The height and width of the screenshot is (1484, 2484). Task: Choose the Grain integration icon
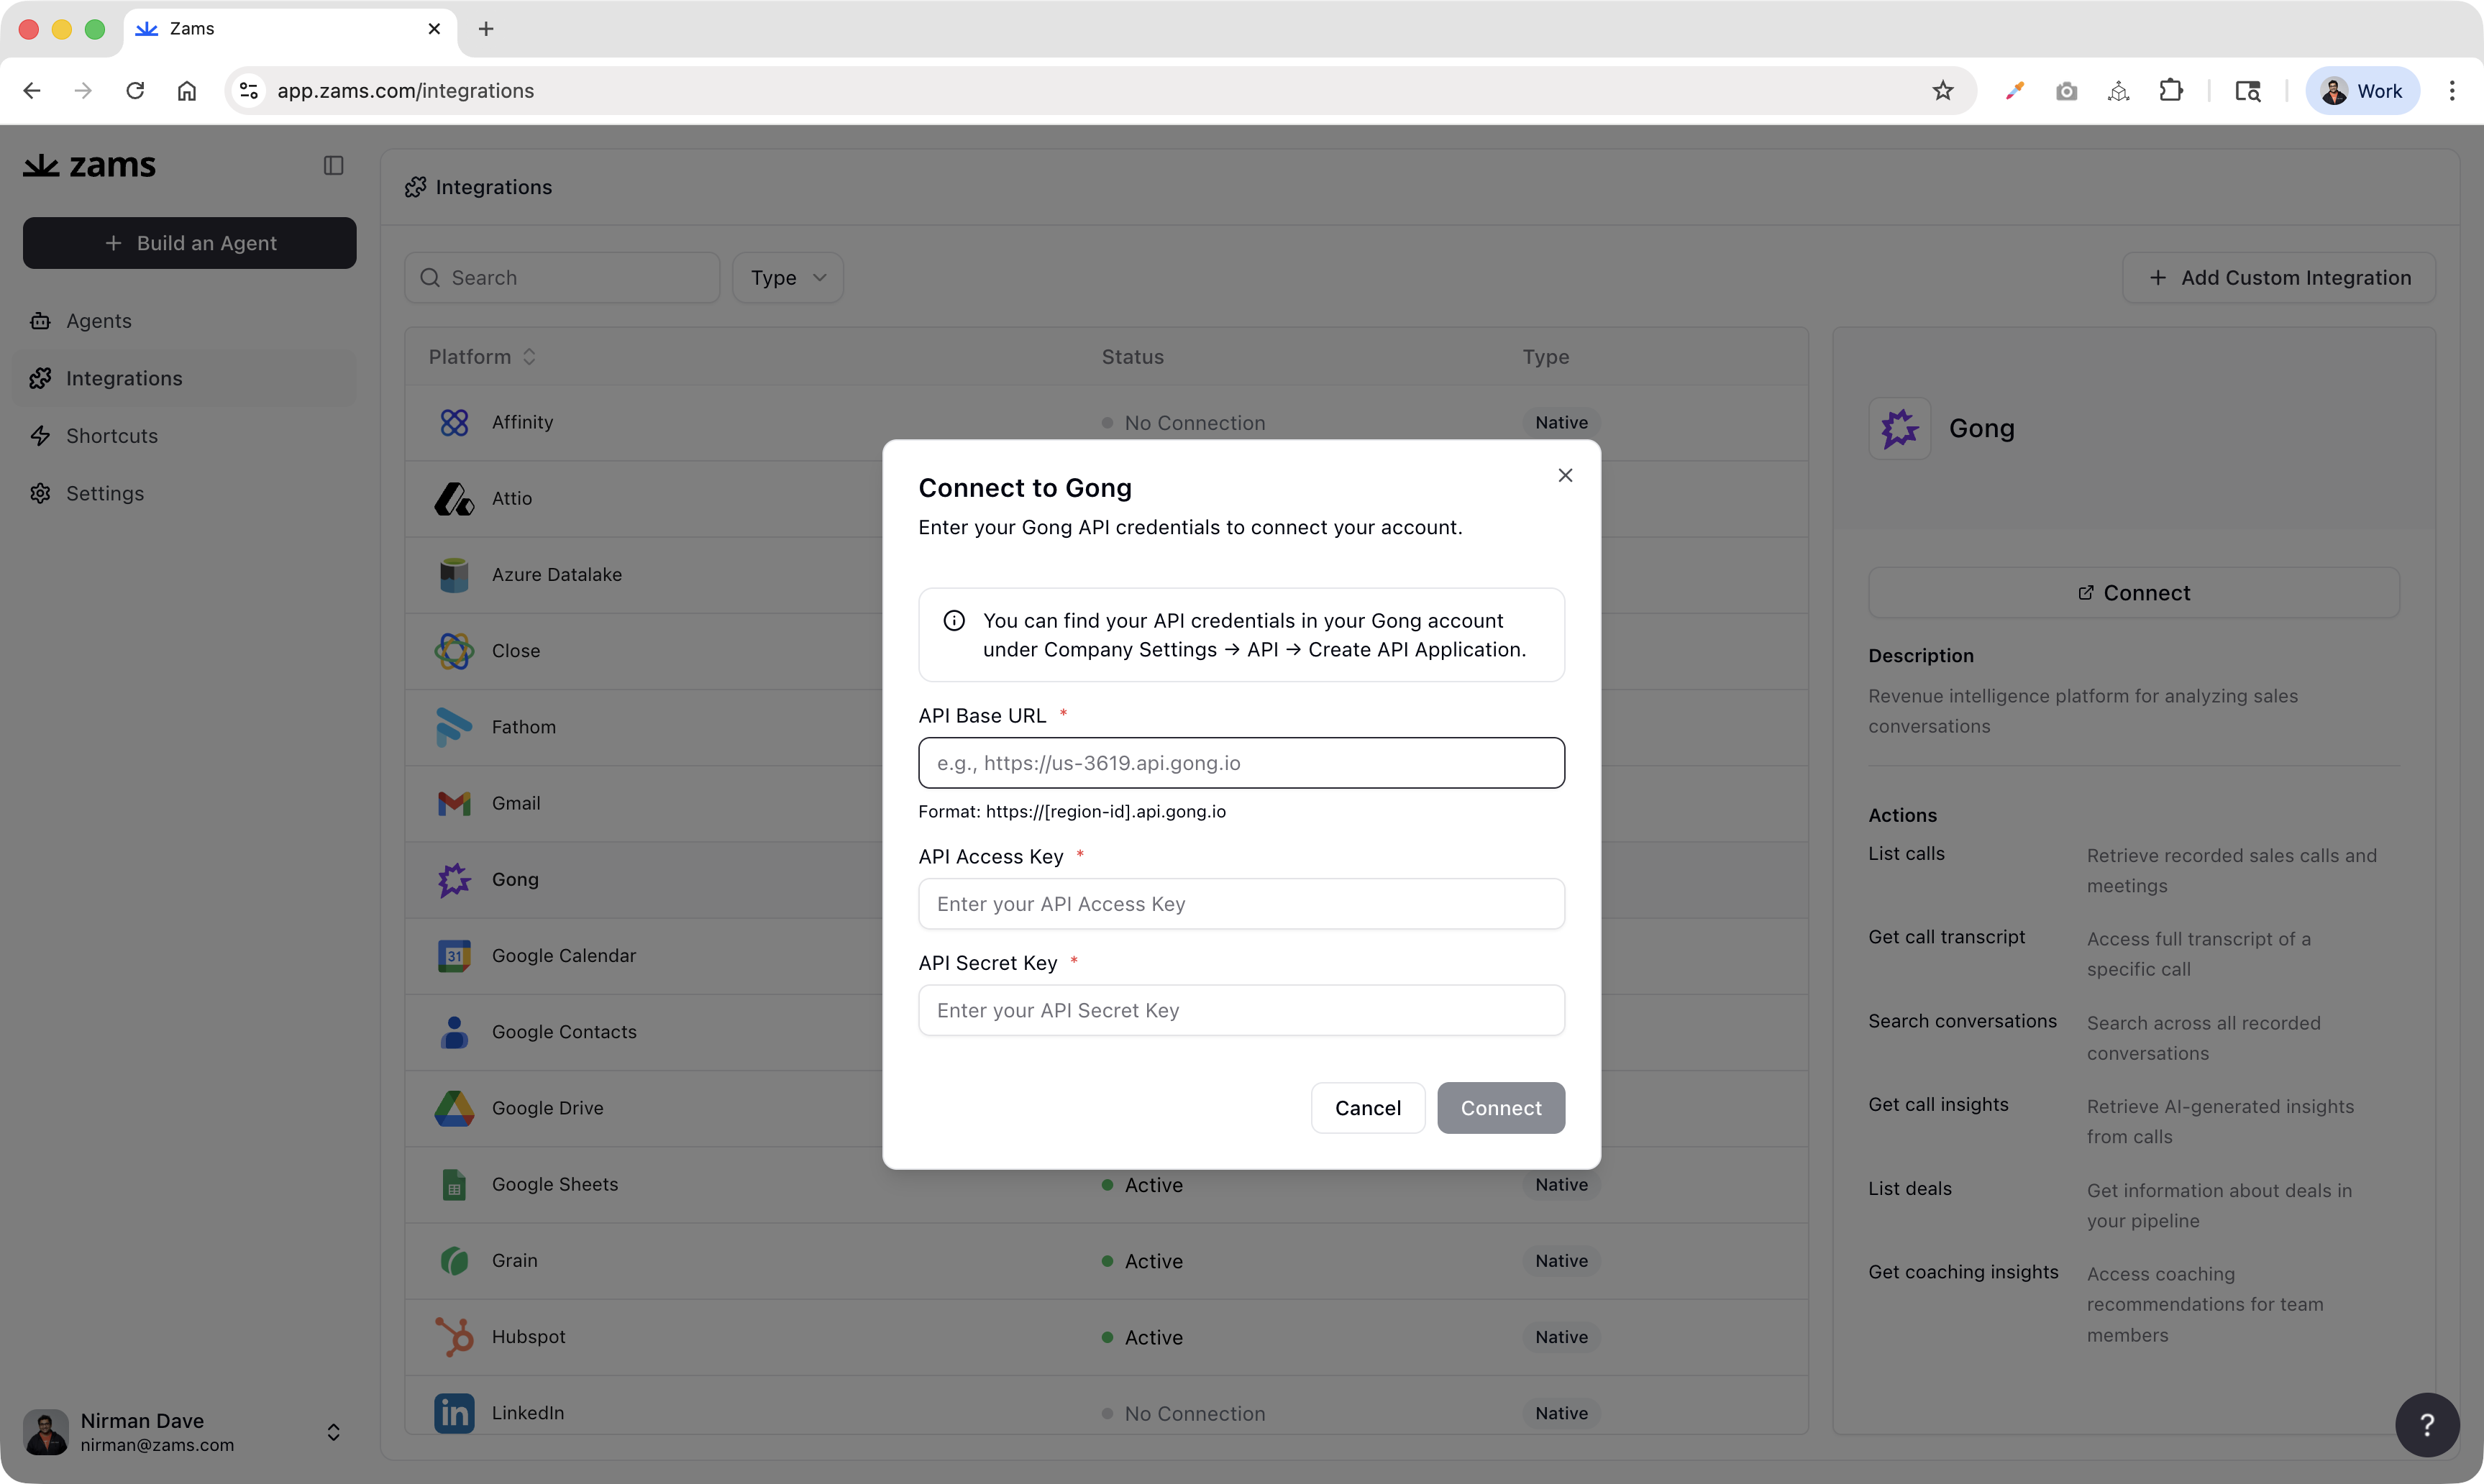click(x=454, y=1261)
